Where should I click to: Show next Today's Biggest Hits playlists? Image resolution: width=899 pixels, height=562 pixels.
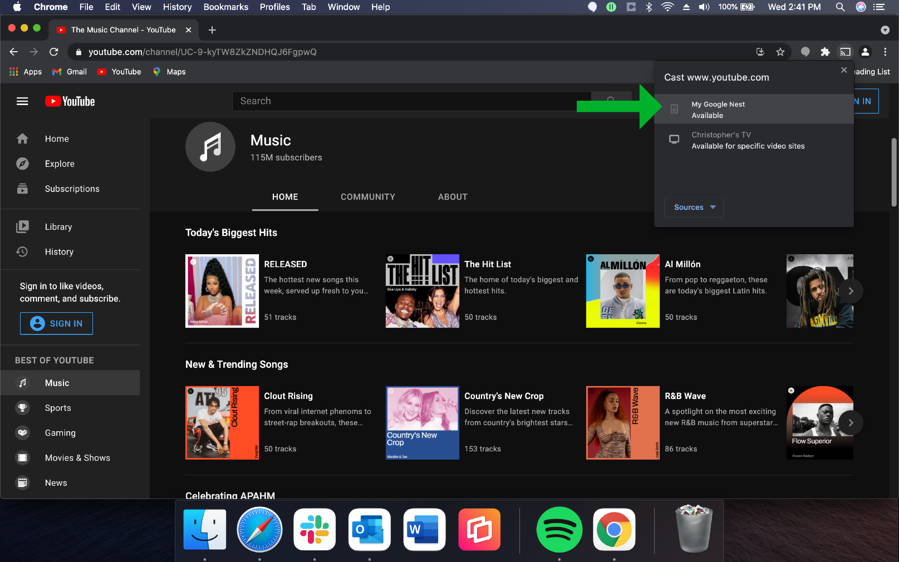[x=851, y=291]
